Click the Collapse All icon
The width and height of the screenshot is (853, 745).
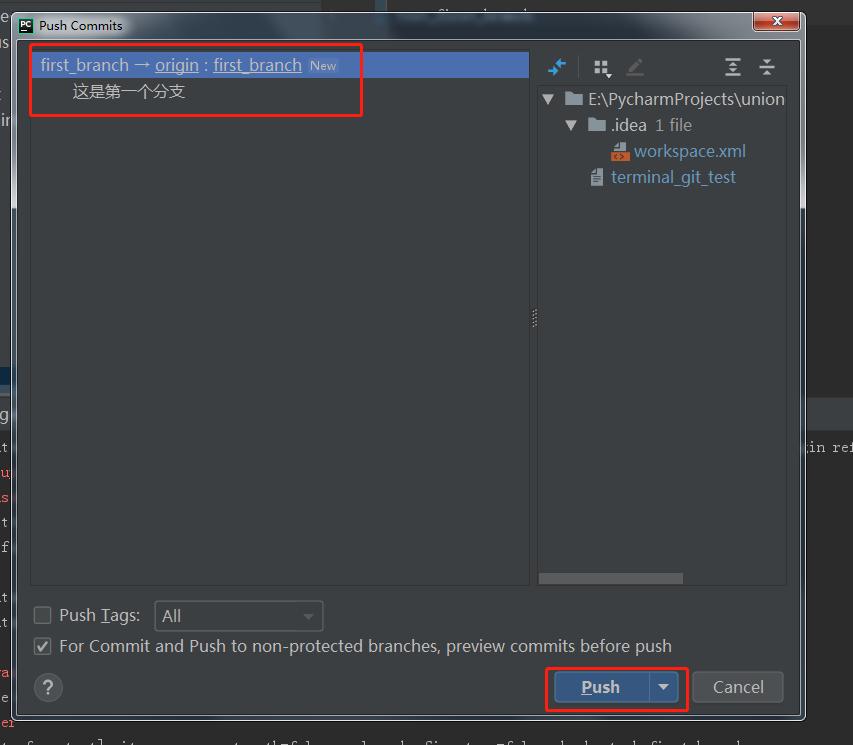click(767, 67)
